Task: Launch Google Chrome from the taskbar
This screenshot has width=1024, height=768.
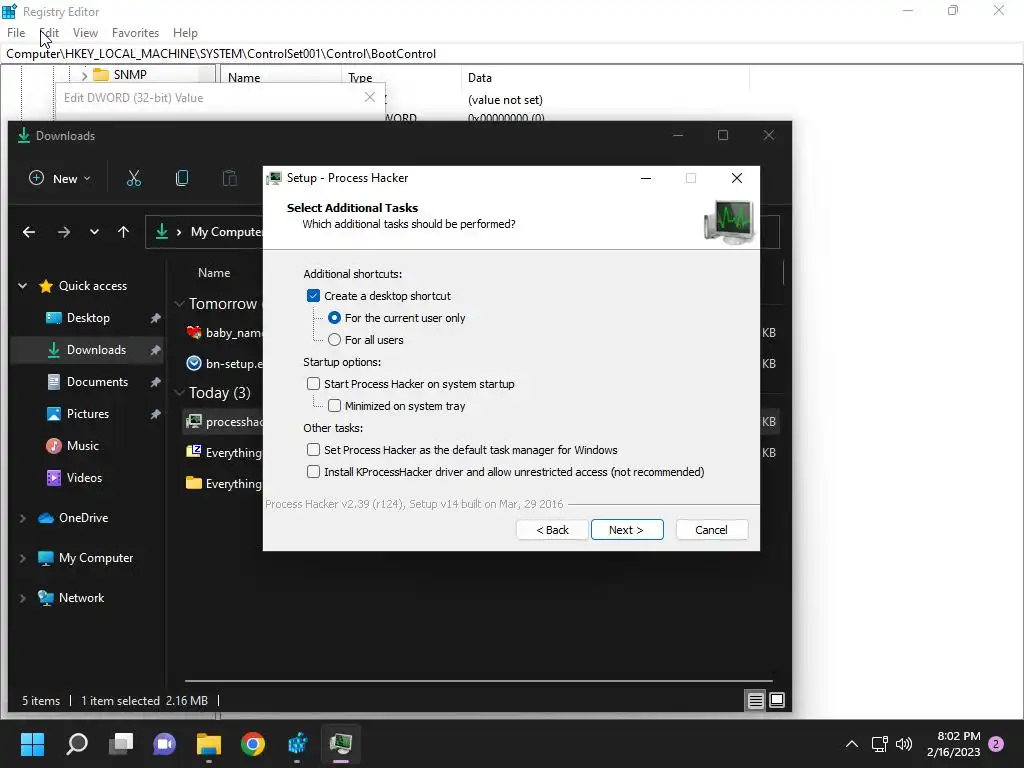Action: point(253,743)
